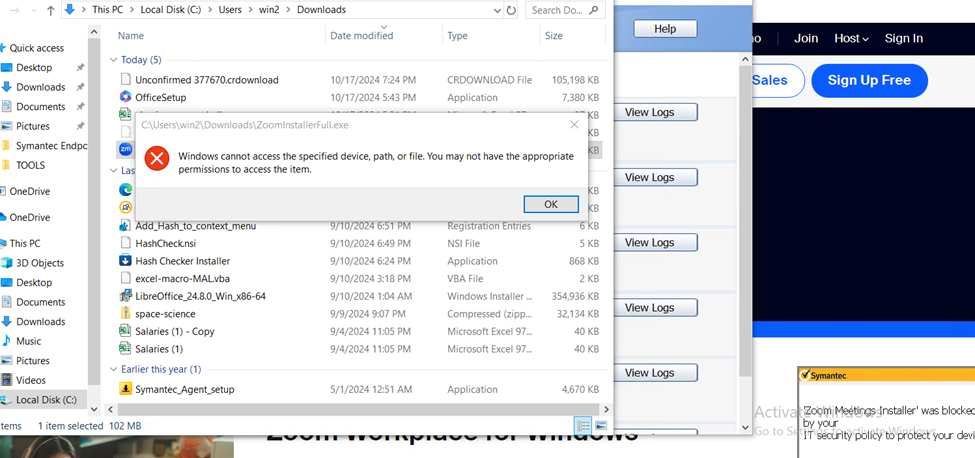Click '1 item selected' in status bar

(x=70, y=426)
